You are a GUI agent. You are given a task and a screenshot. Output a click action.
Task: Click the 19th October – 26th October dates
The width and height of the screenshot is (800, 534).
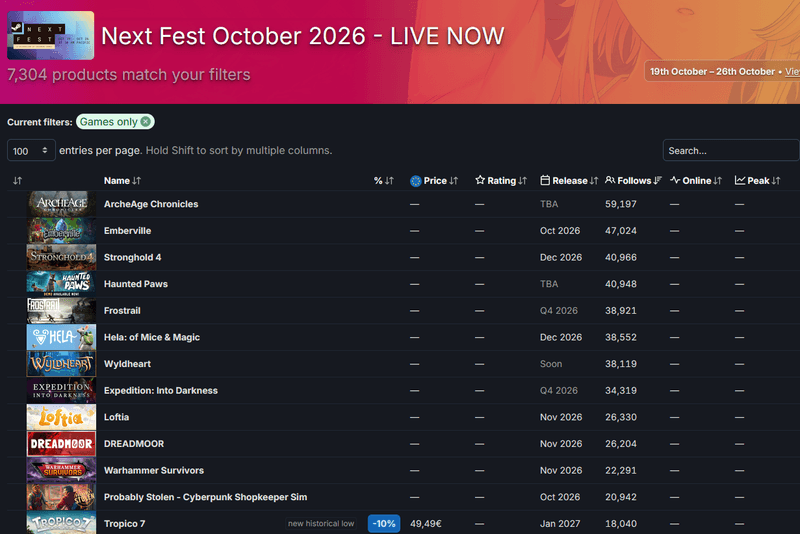pos(712,71)
